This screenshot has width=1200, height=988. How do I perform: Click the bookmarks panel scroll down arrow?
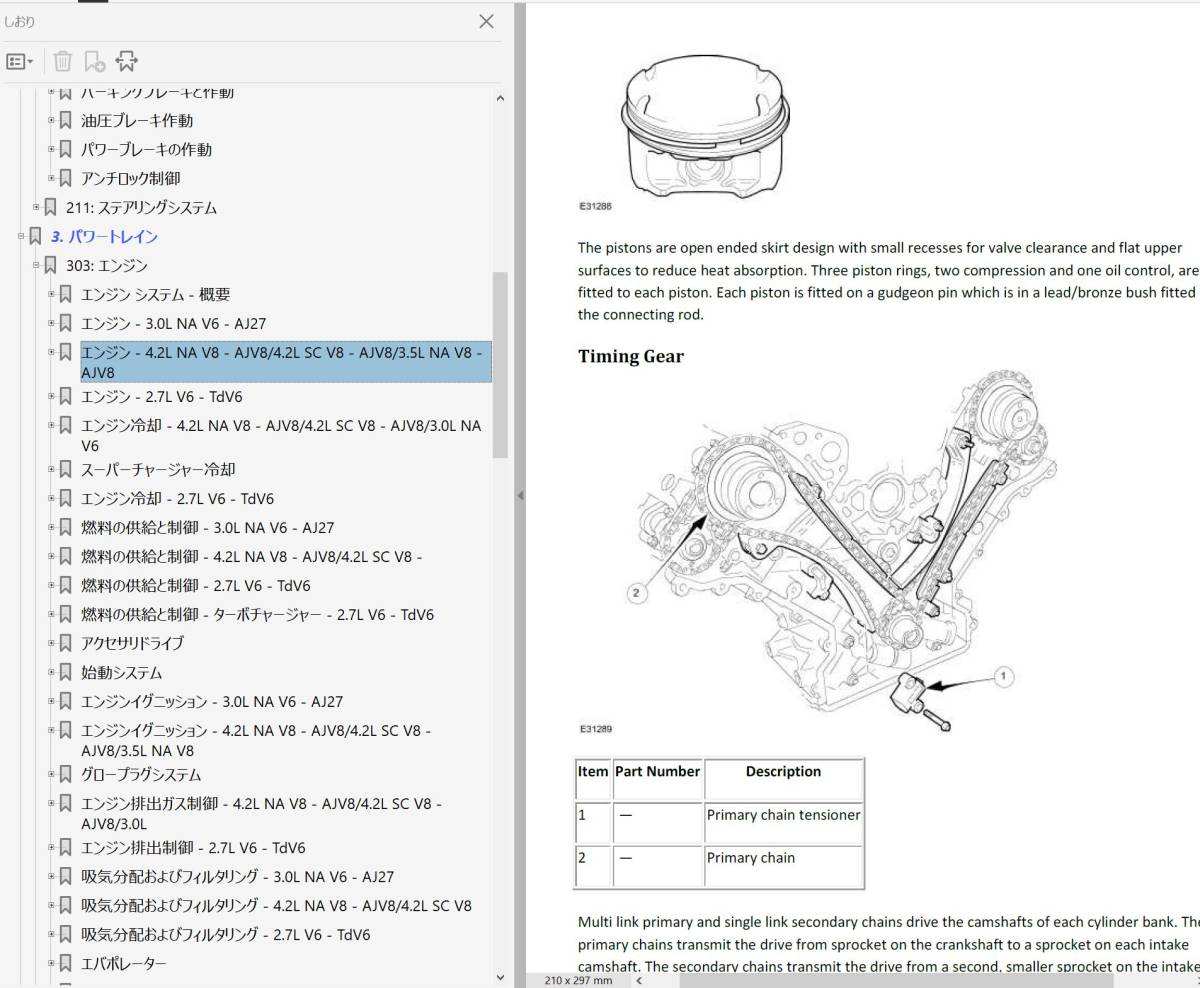(x=500, y=977)
